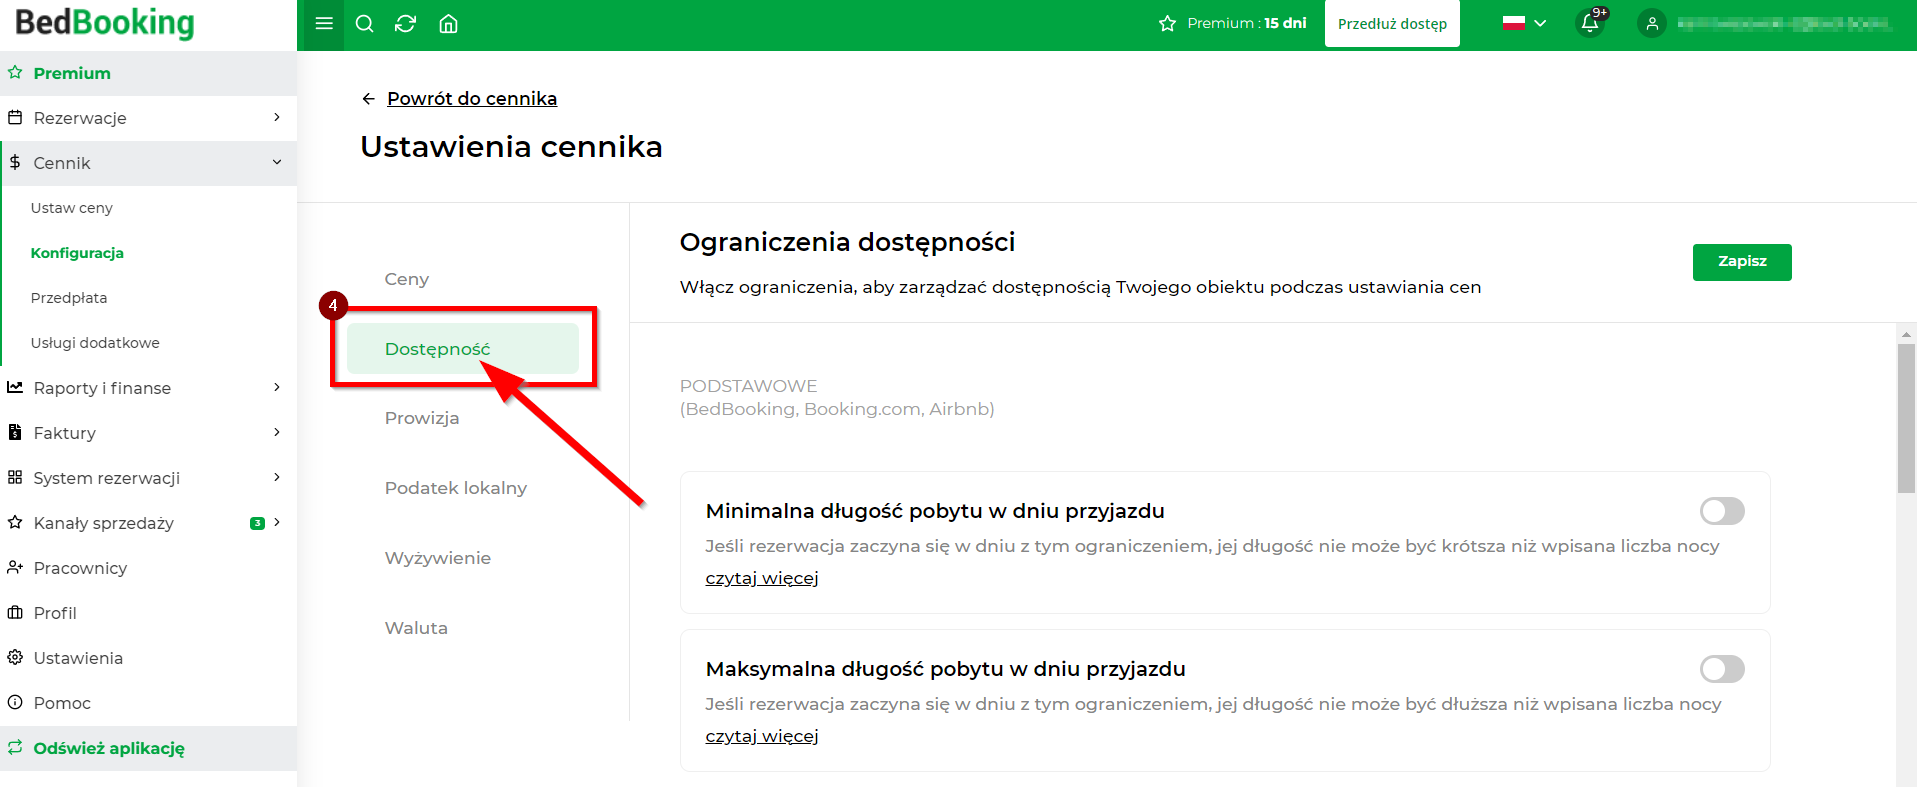The height and width of the screenshot is (787, 1917).
Task: Enable Maksymalna długość pobytu toggle
Action: coord(1722,669)
